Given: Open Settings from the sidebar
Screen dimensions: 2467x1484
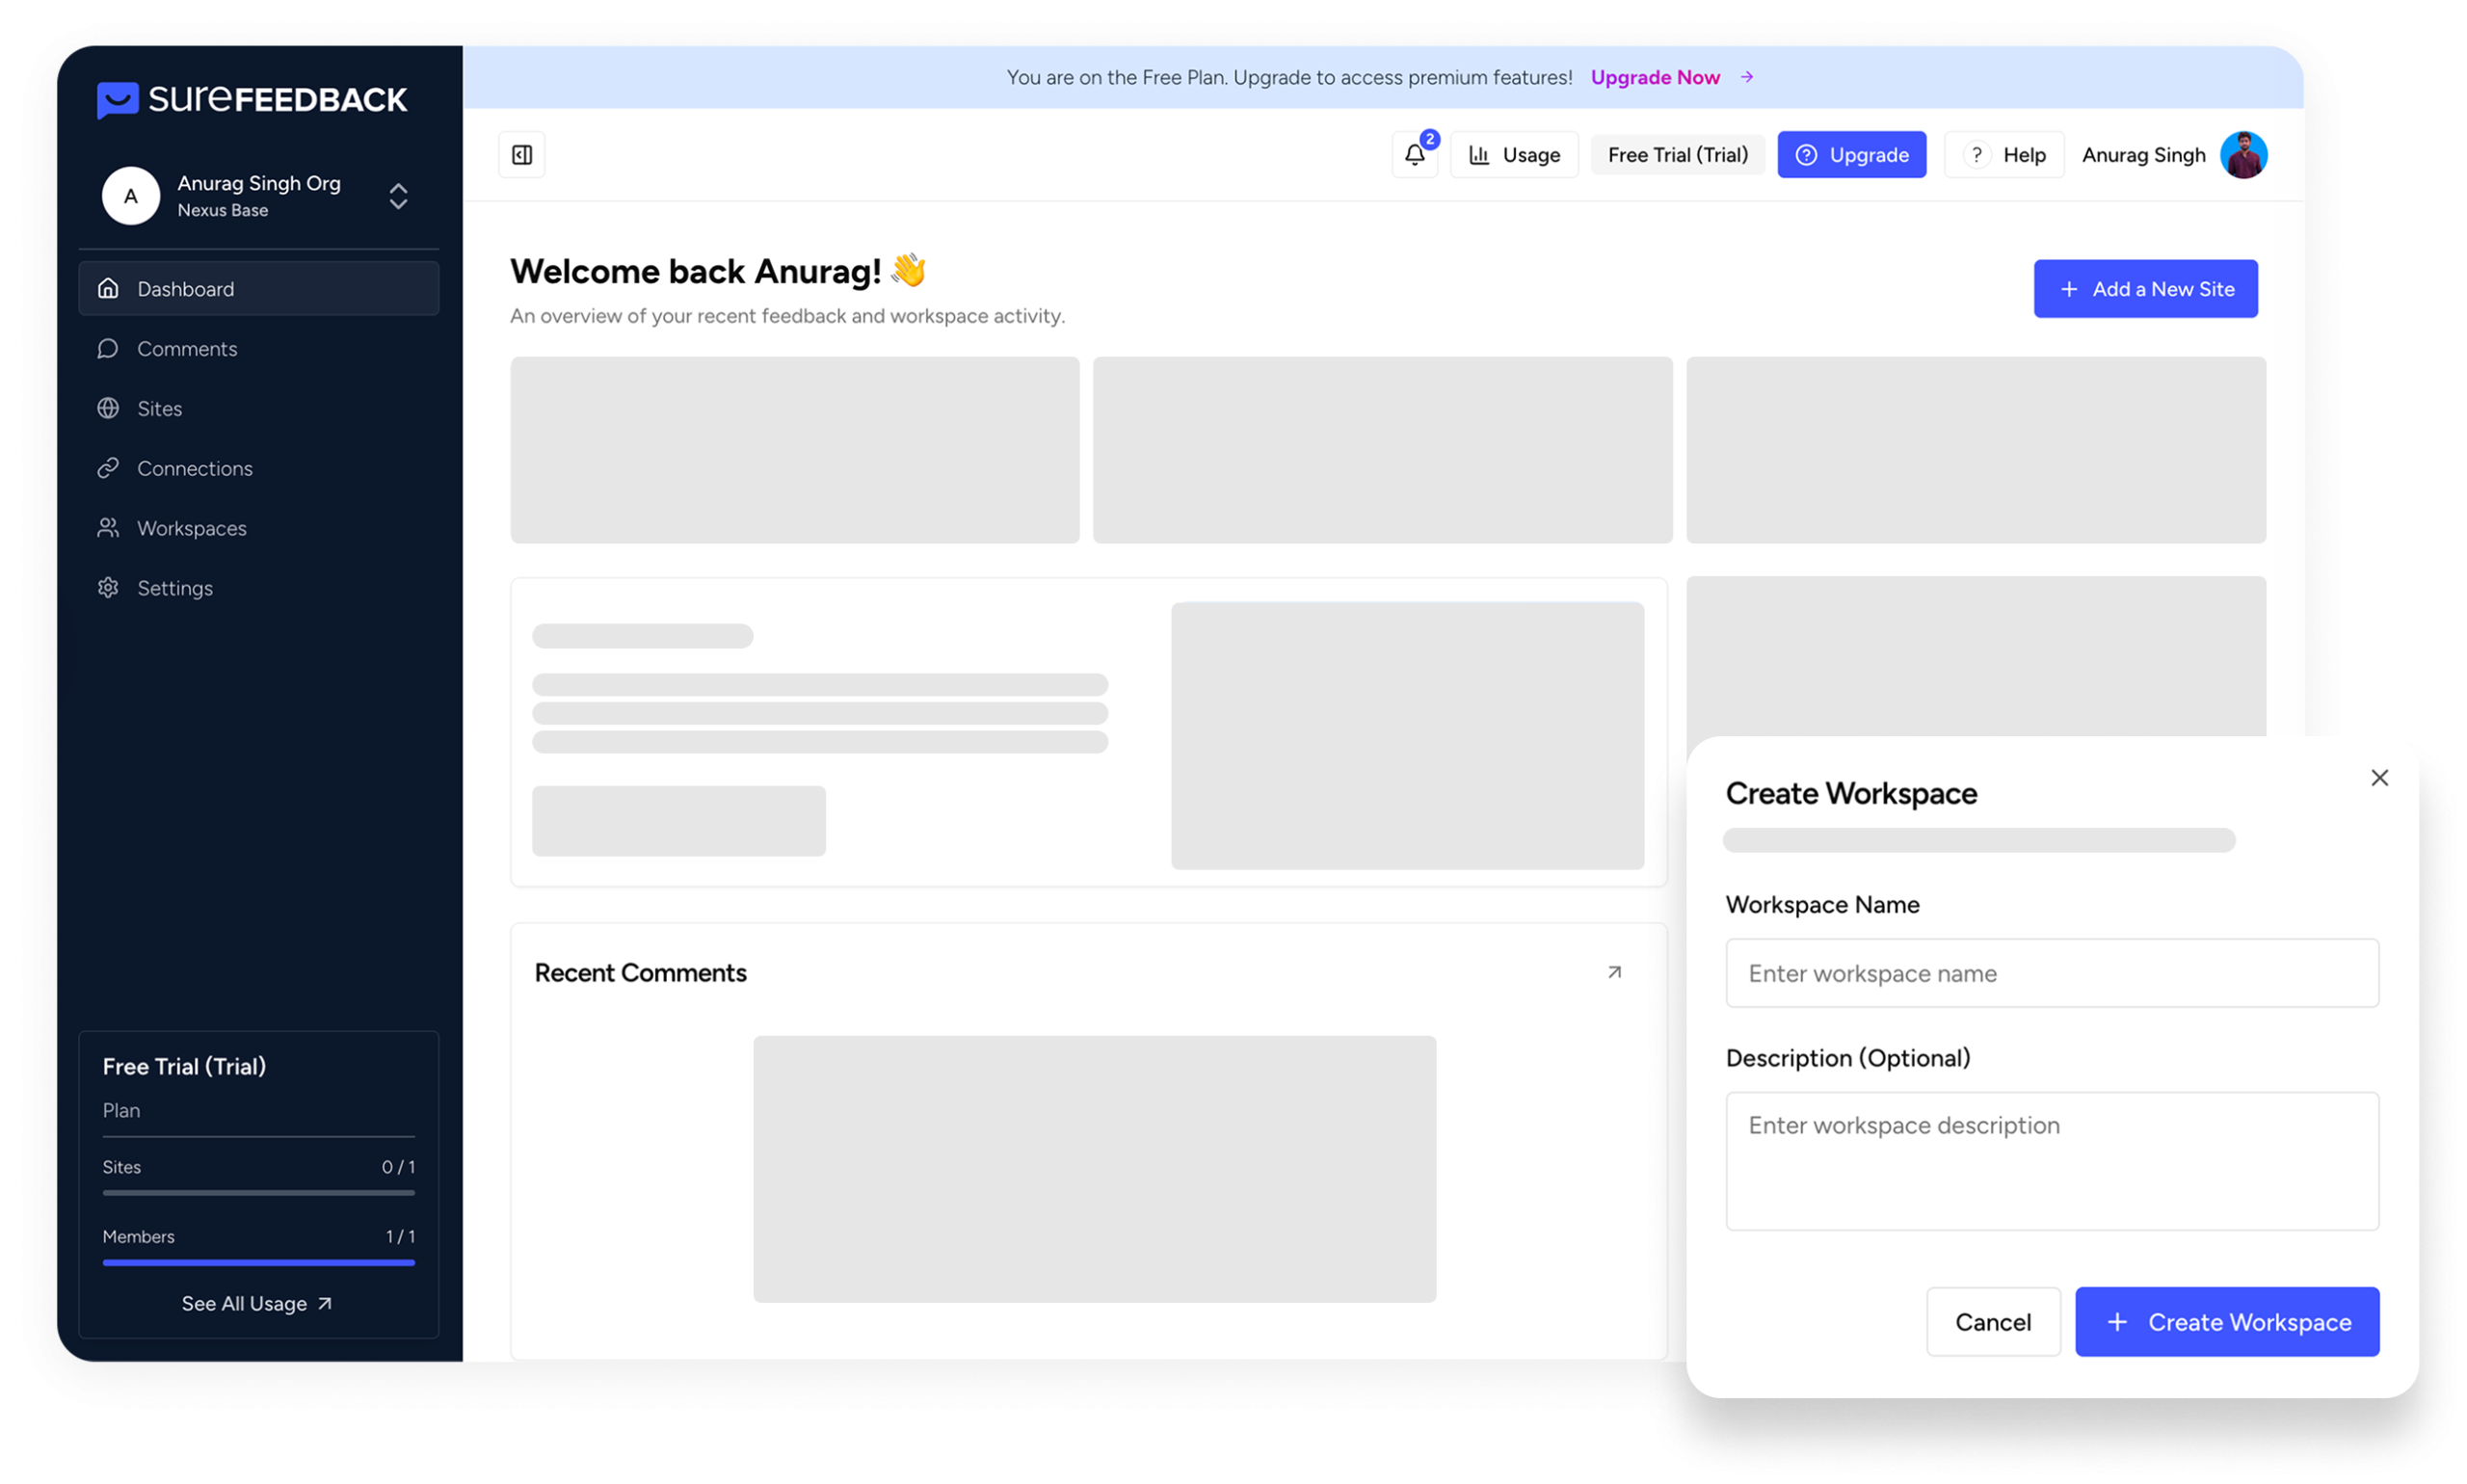Looking at the screenshot, I should click(174, 588).
